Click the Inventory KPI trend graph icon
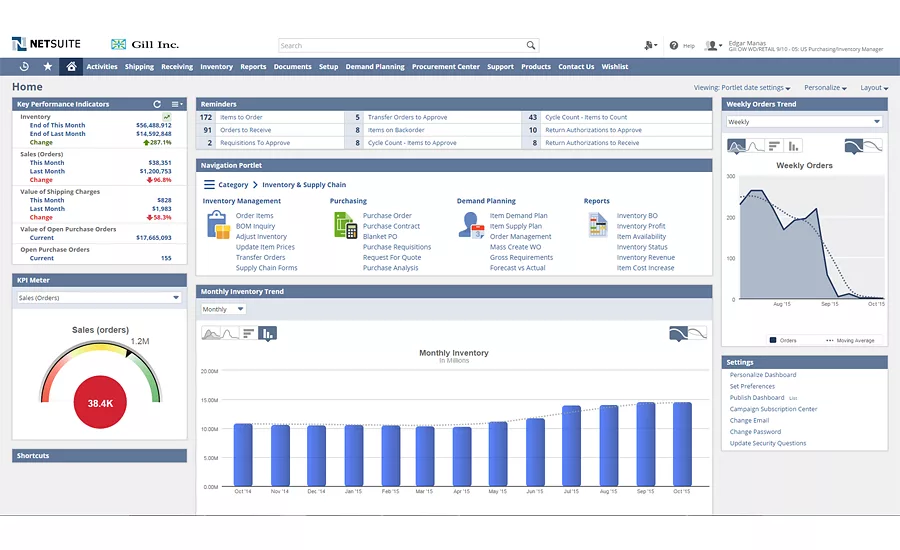The image size is (900, 550). pos(166,117)
